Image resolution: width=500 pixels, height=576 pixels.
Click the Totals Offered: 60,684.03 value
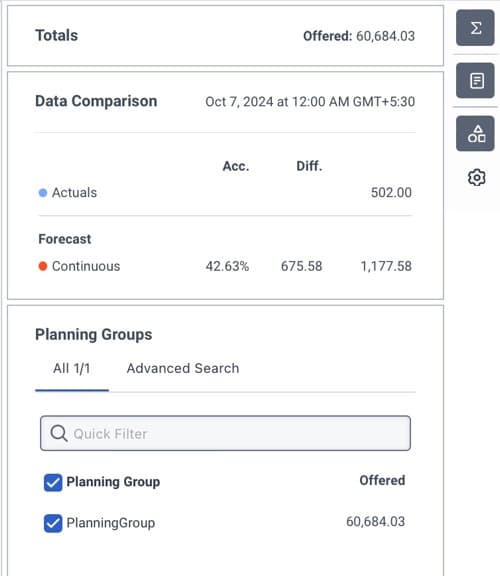[359, 36]
